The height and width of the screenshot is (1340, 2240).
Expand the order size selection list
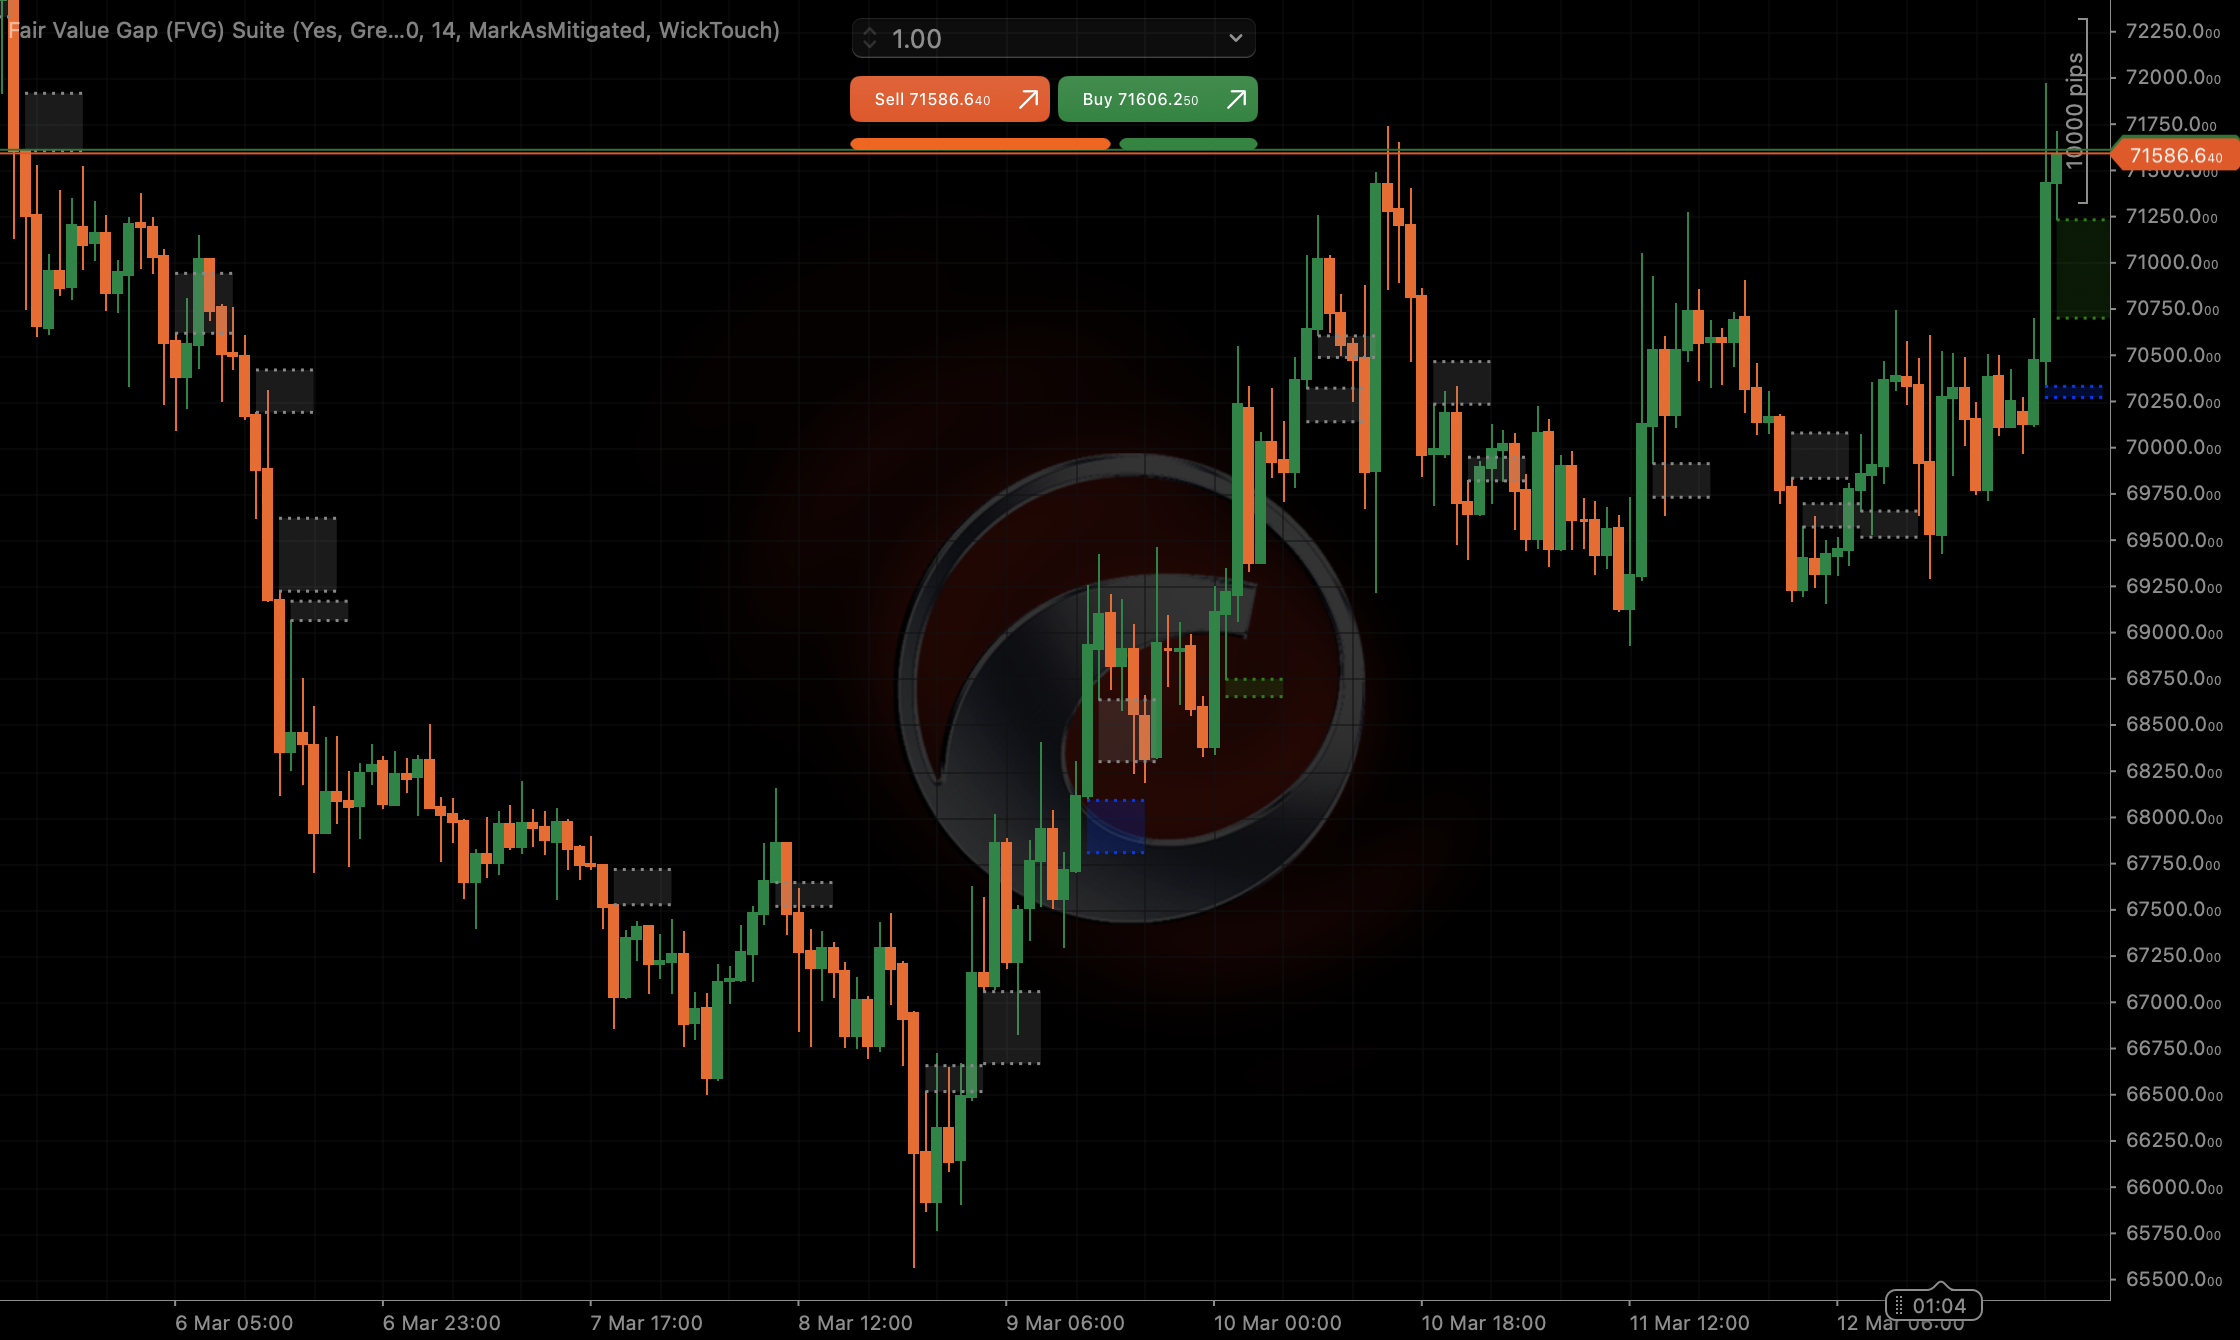pos(1237,39)
